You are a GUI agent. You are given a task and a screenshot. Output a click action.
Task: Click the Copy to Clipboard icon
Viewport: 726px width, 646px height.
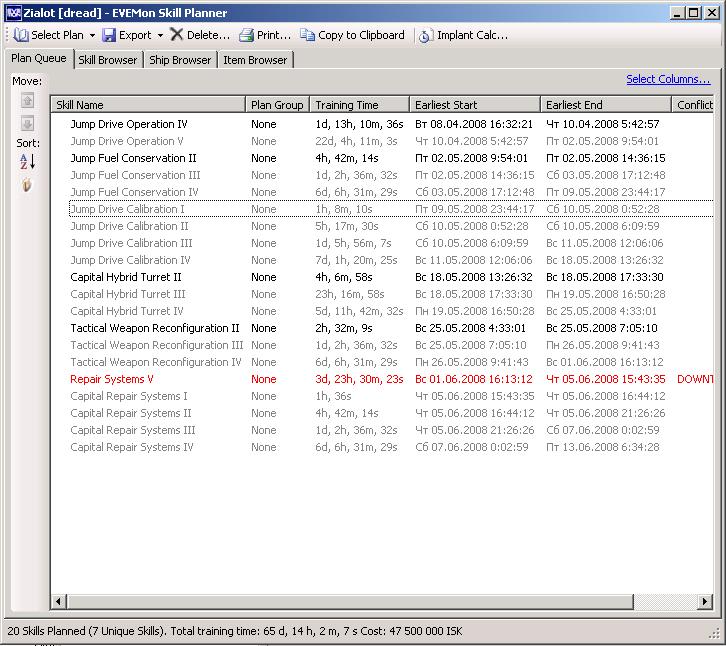pos(307,35)
